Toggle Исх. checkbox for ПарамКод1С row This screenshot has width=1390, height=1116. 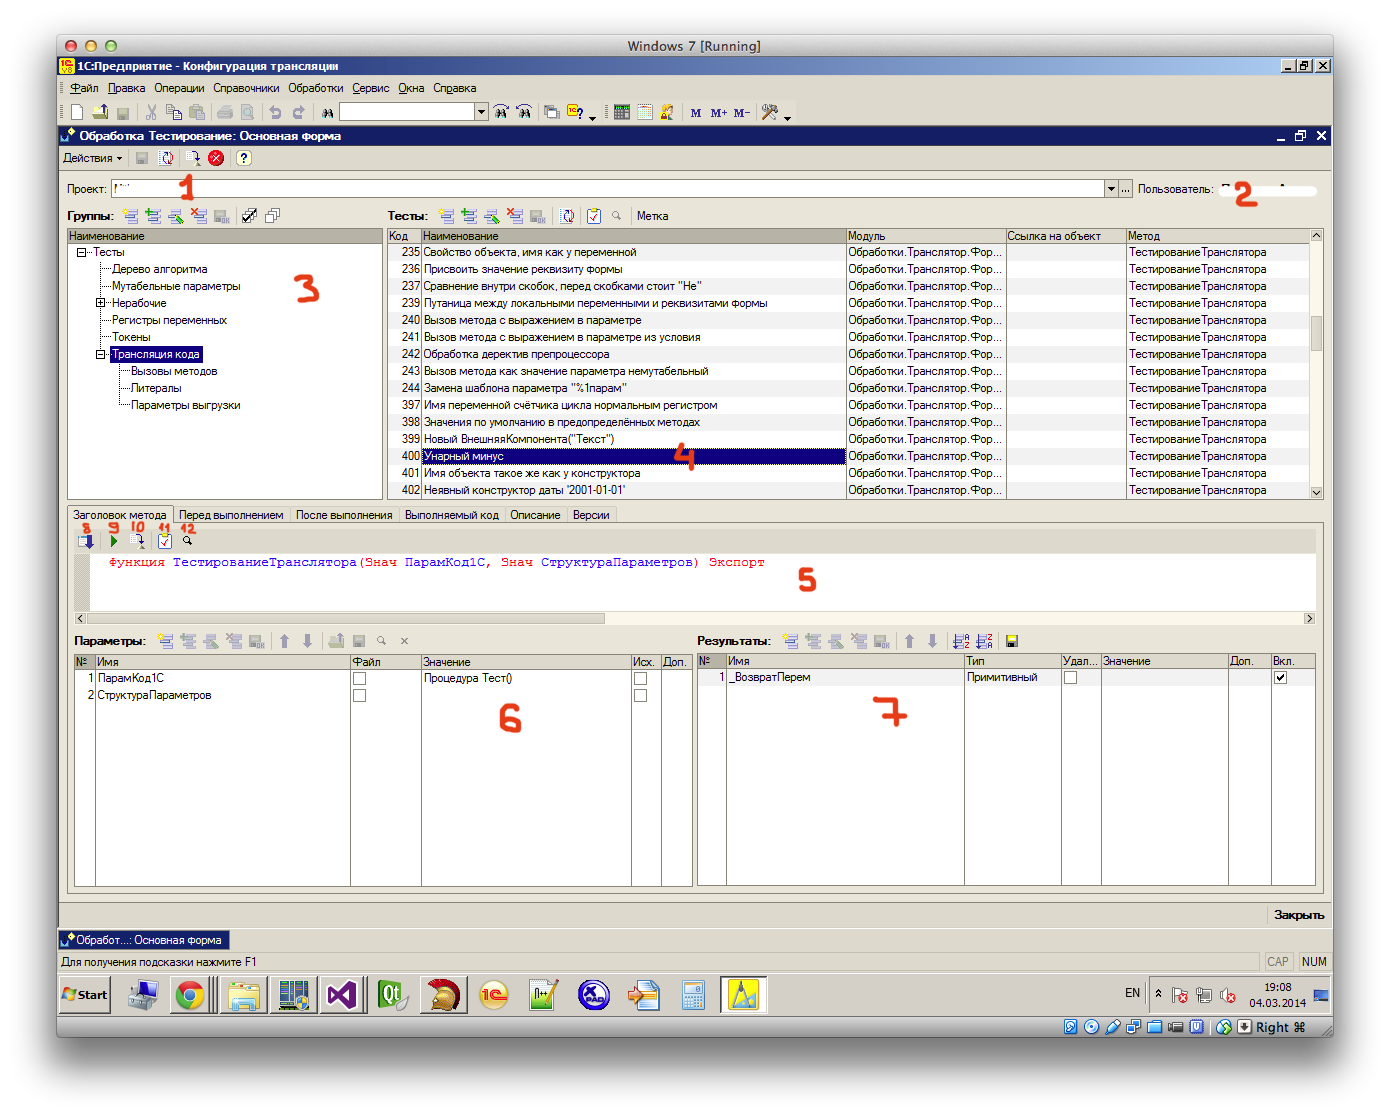coord(641,679)
